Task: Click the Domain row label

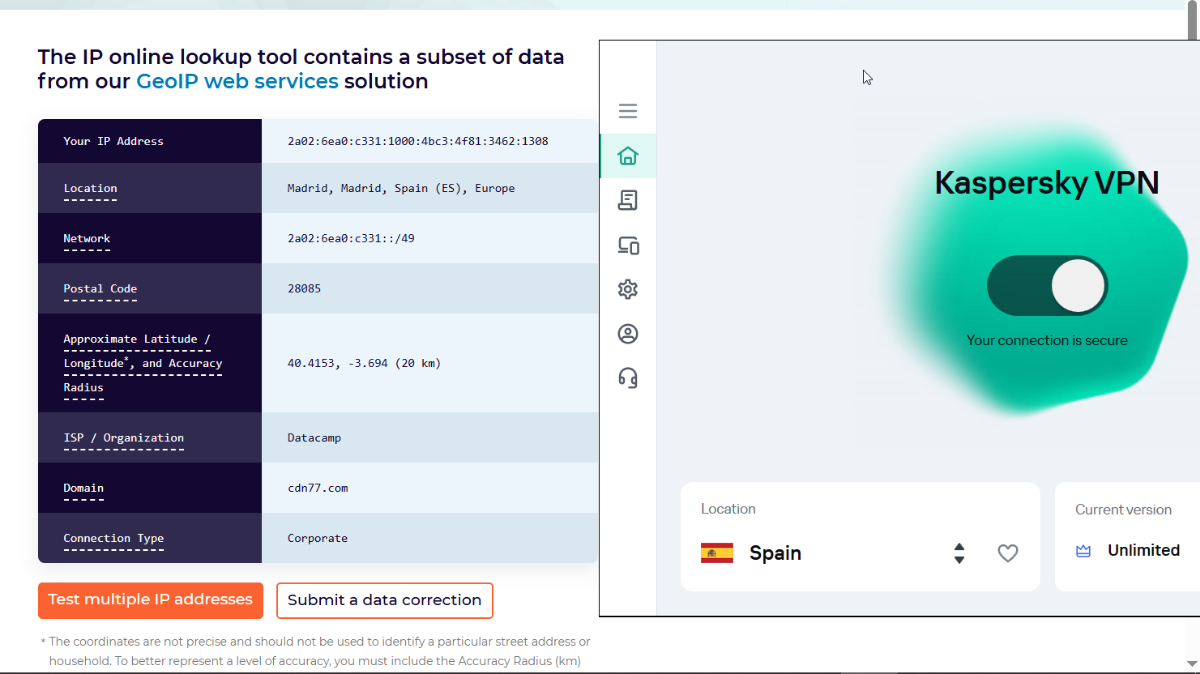Action: [x=84, y=488]
